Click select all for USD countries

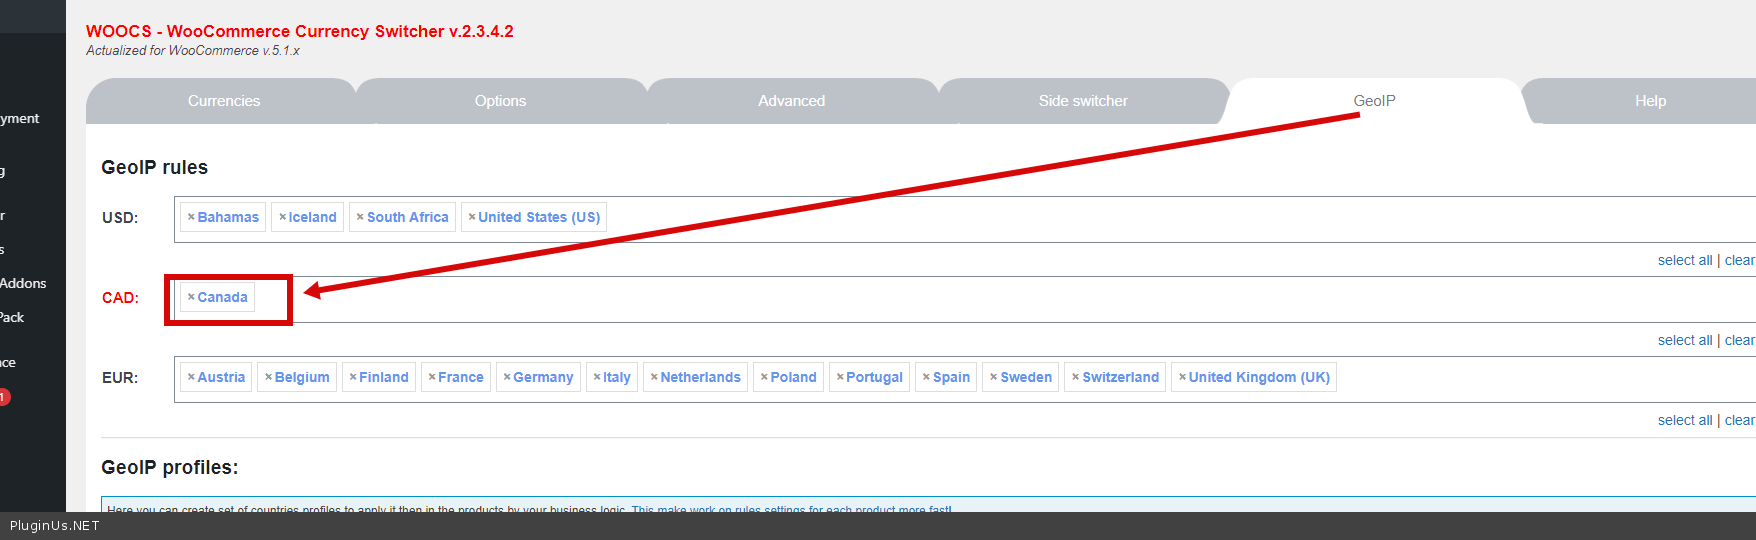pyautogui.click(x=1684, y=260)
